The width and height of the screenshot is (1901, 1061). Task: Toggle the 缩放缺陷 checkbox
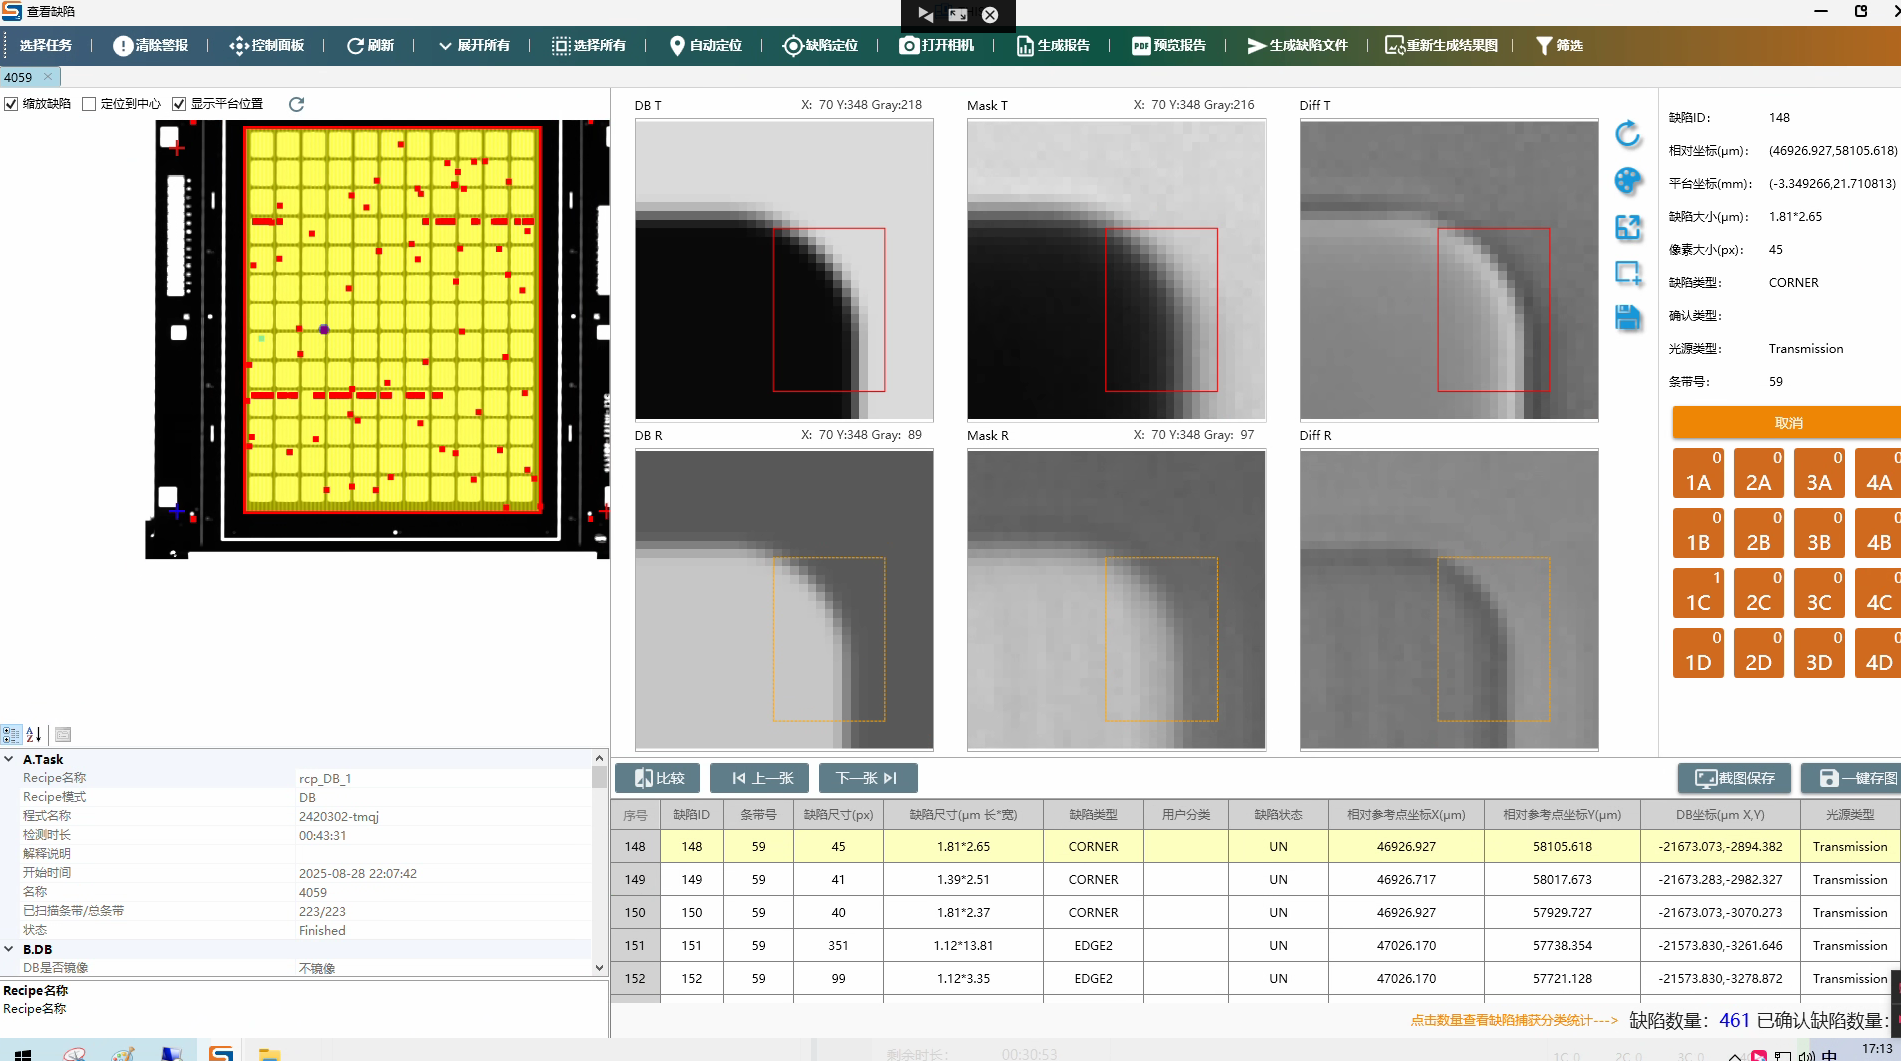pyautogui.click(x=11, y=104)
